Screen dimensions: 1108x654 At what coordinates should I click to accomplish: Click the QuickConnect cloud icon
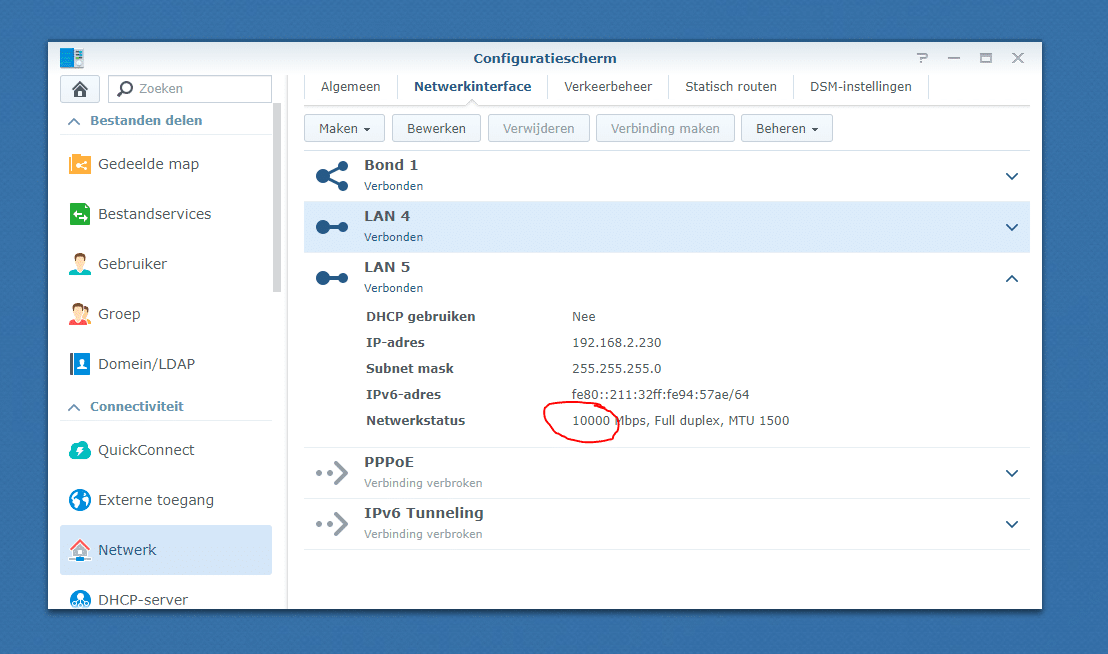(x=80, y=450)
